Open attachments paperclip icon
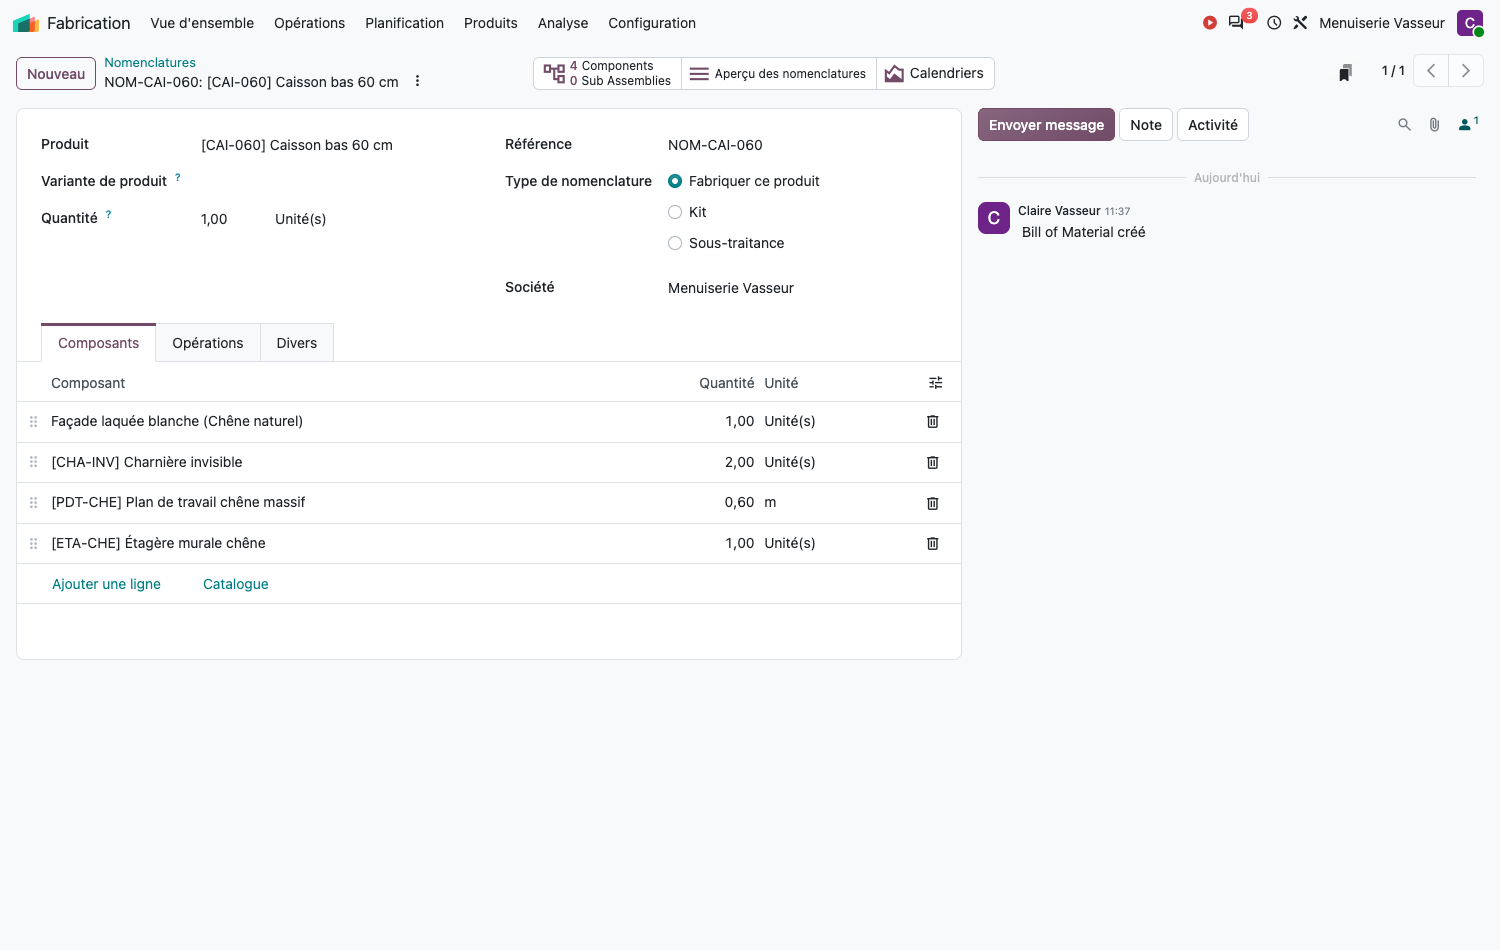Screen dimensions: 1500x950 click(x=1435, y=125)
